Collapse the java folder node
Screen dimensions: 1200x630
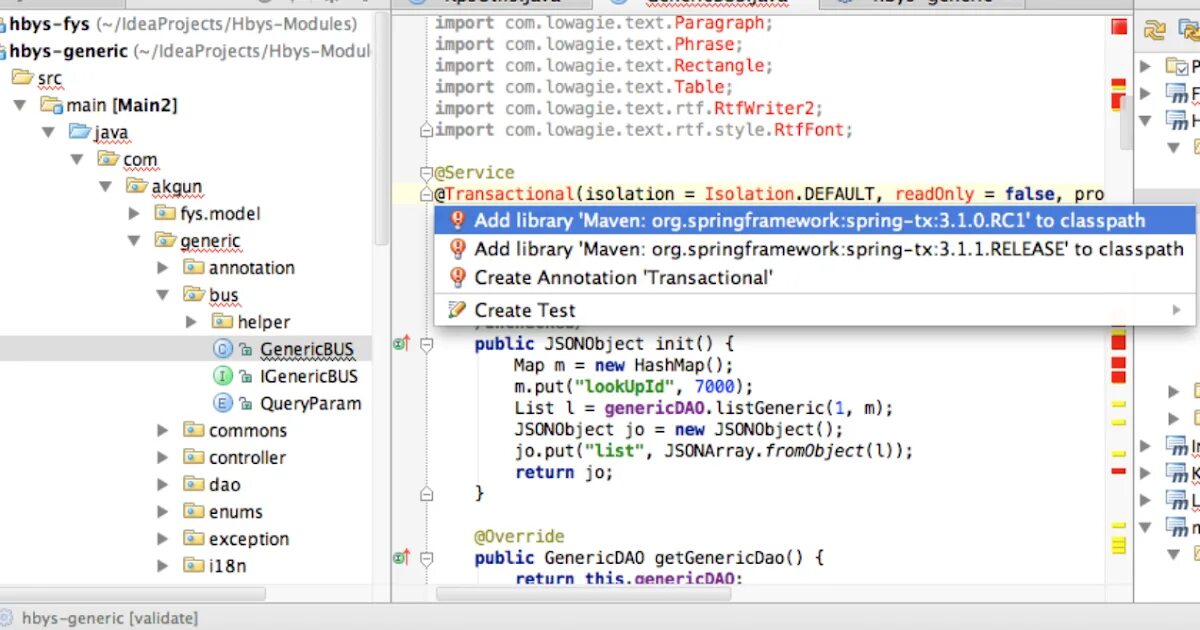[48, 132]
